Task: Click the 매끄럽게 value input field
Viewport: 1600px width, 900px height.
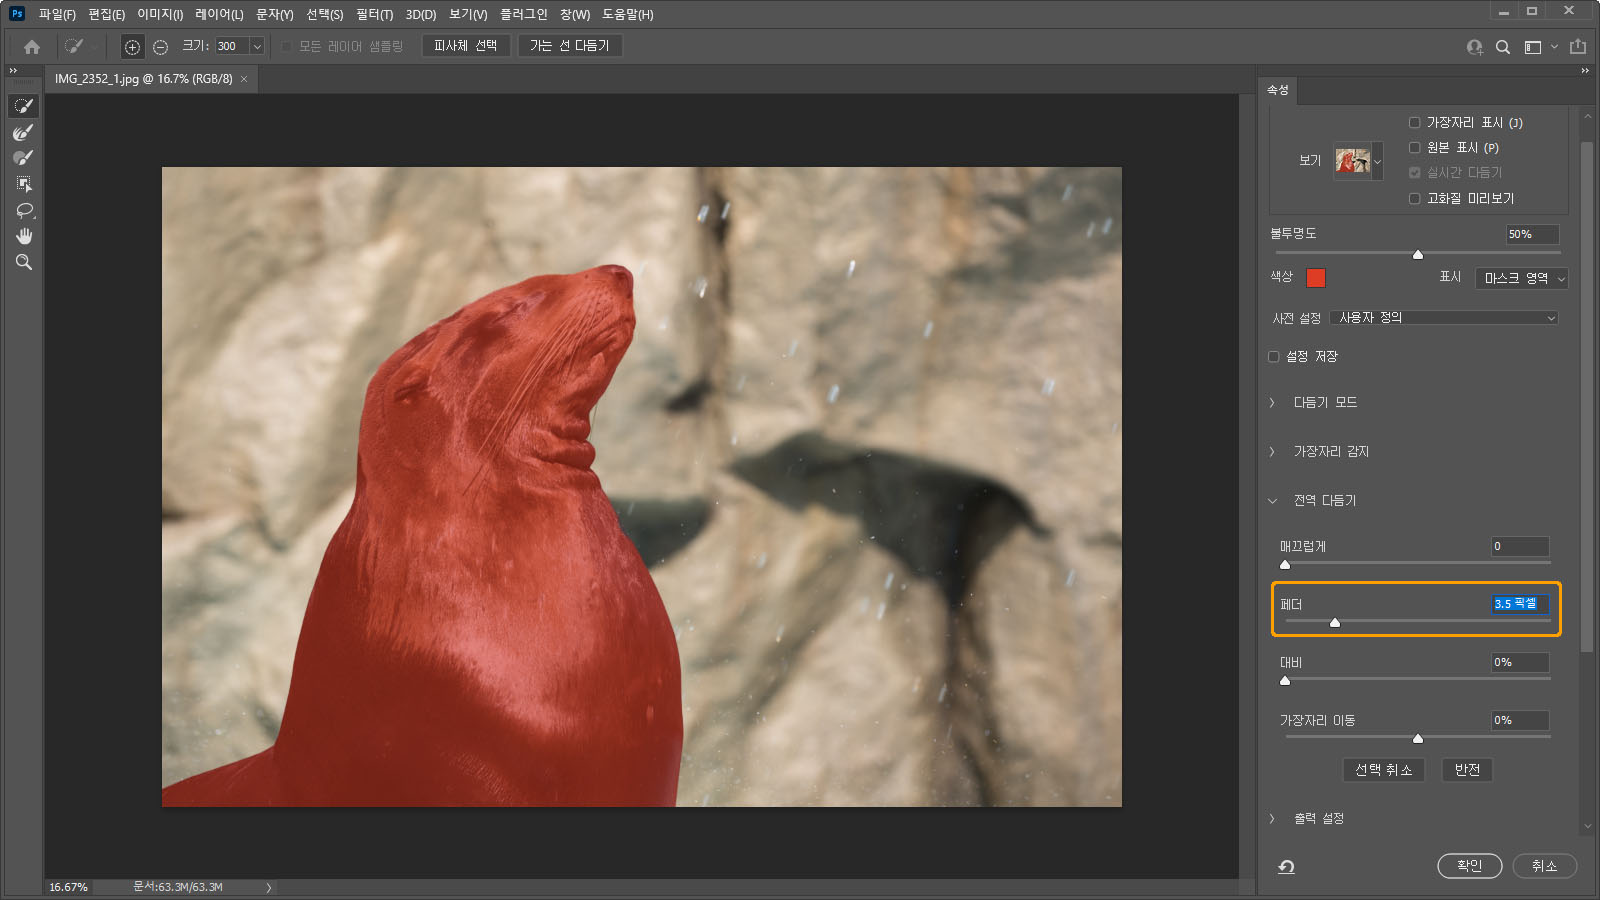Action: tap(1520, 547)
